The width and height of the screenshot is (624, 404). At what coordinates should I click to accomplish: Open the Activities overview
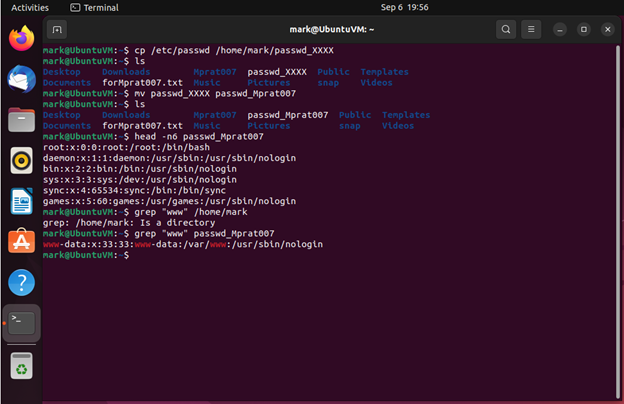(29, 7)
